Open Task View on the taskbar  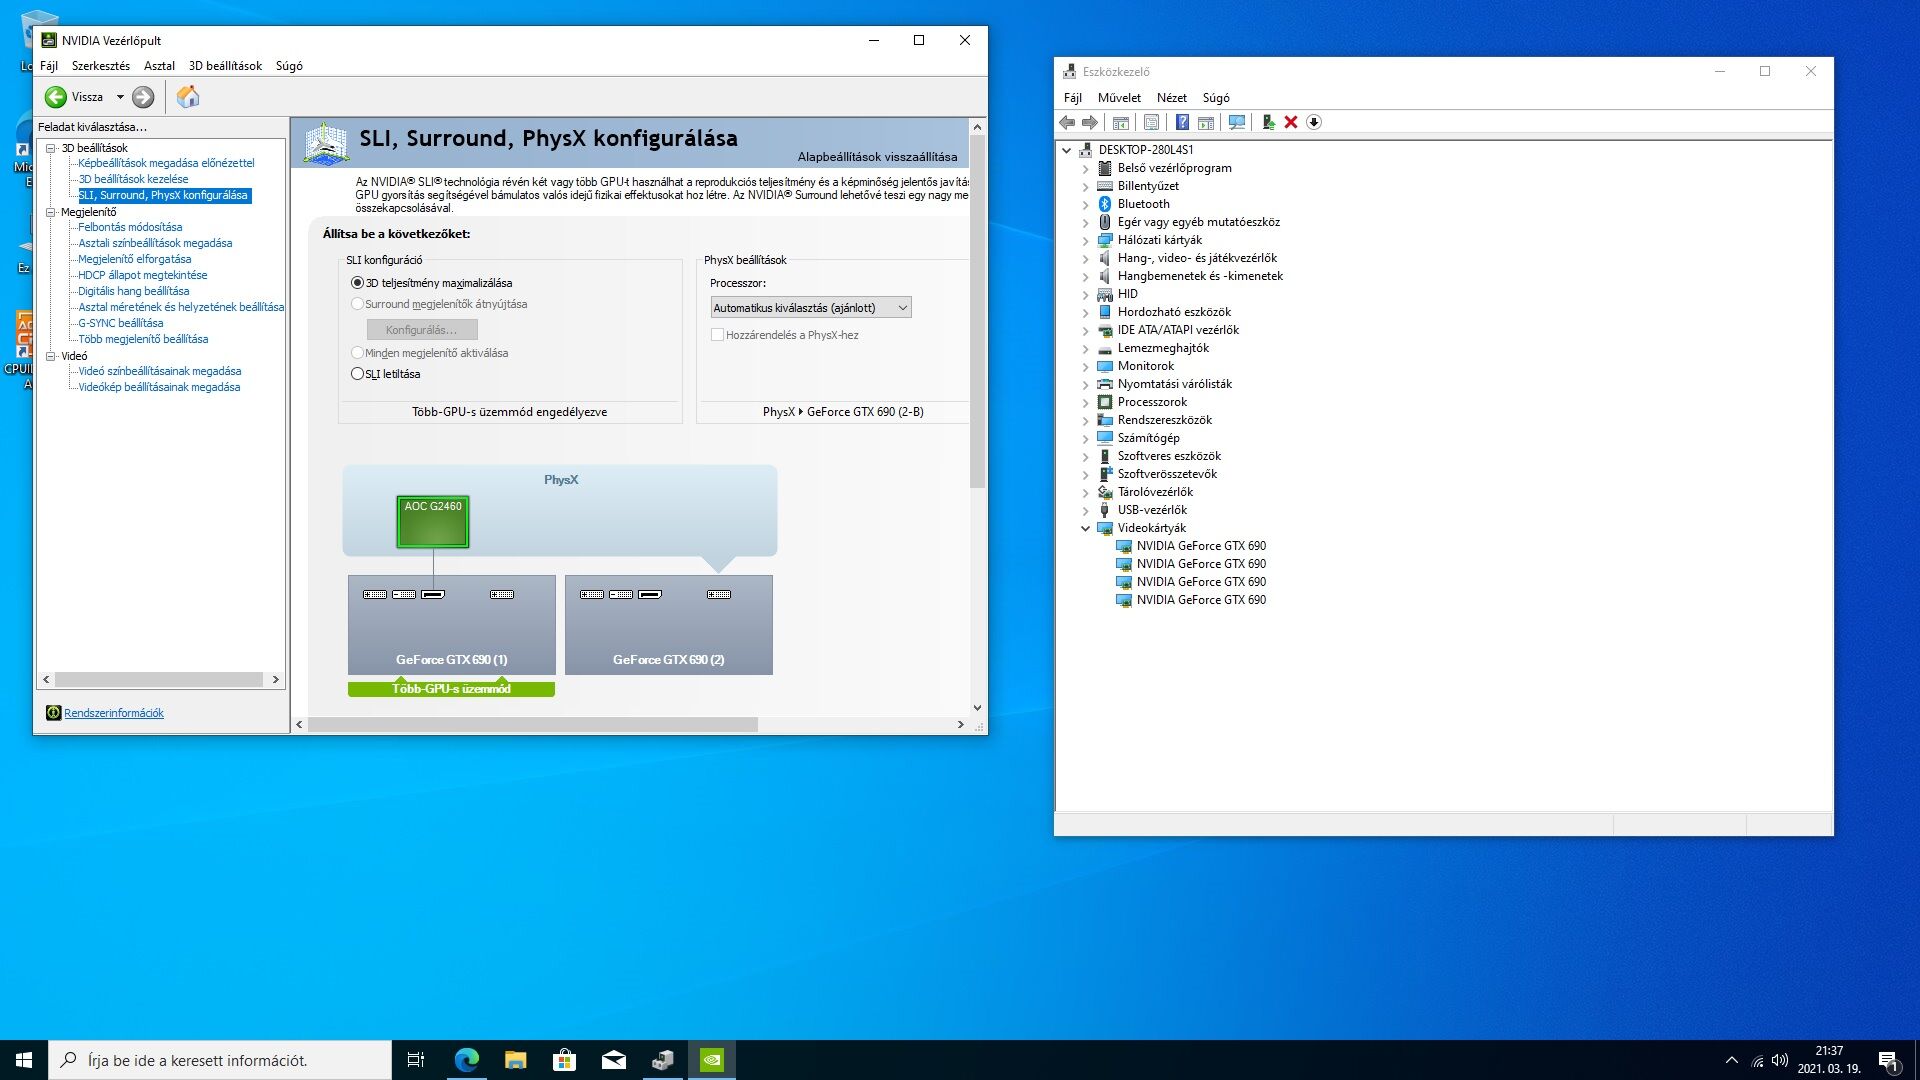click(x=416, y=1060)
